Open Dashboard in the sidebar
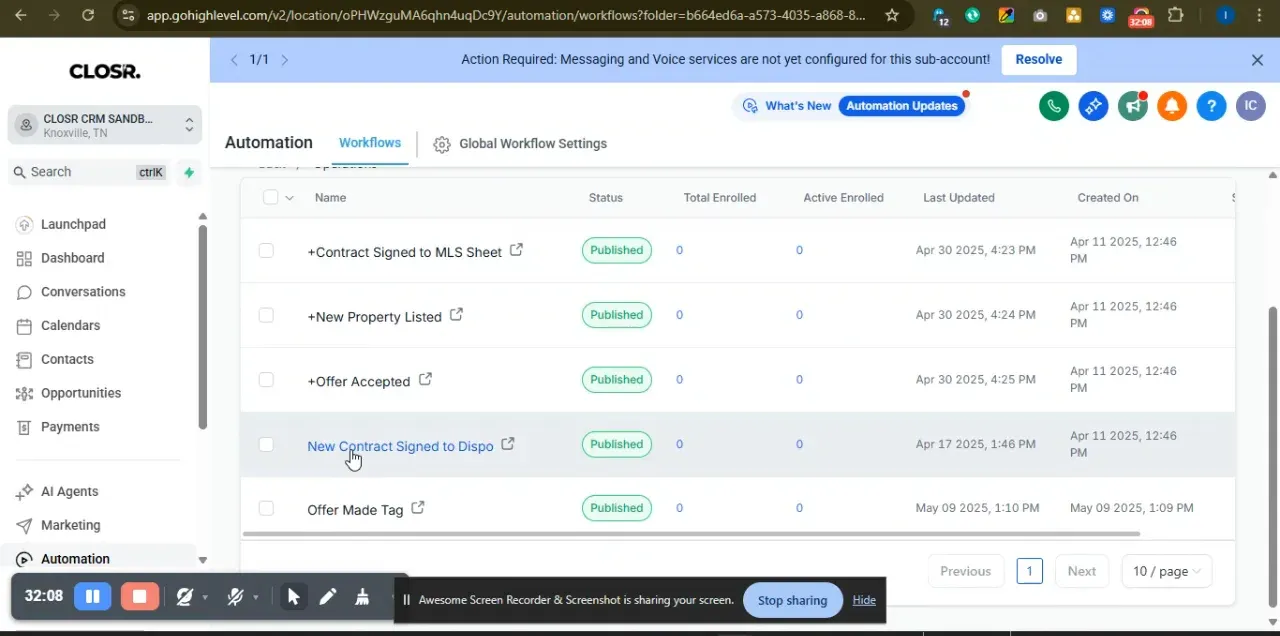1280x636 pixels. (x=72, y=258)
